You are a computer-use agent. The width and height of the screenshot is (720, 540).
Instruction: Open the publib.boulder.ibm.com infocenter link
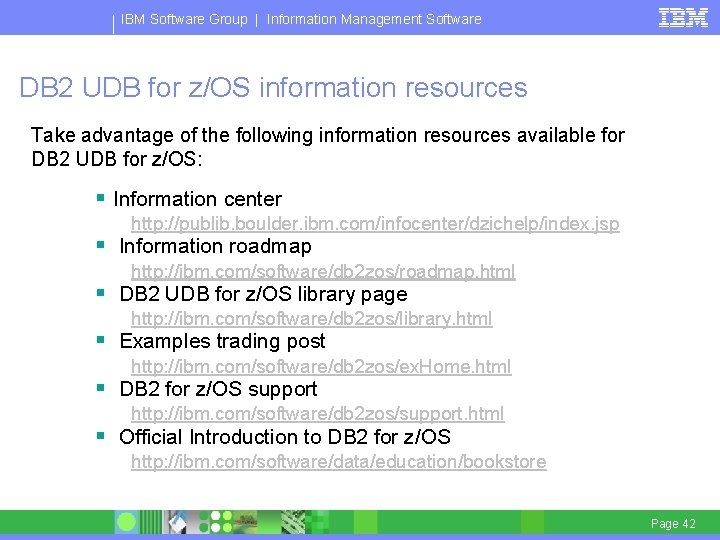[x=375, y=224]
